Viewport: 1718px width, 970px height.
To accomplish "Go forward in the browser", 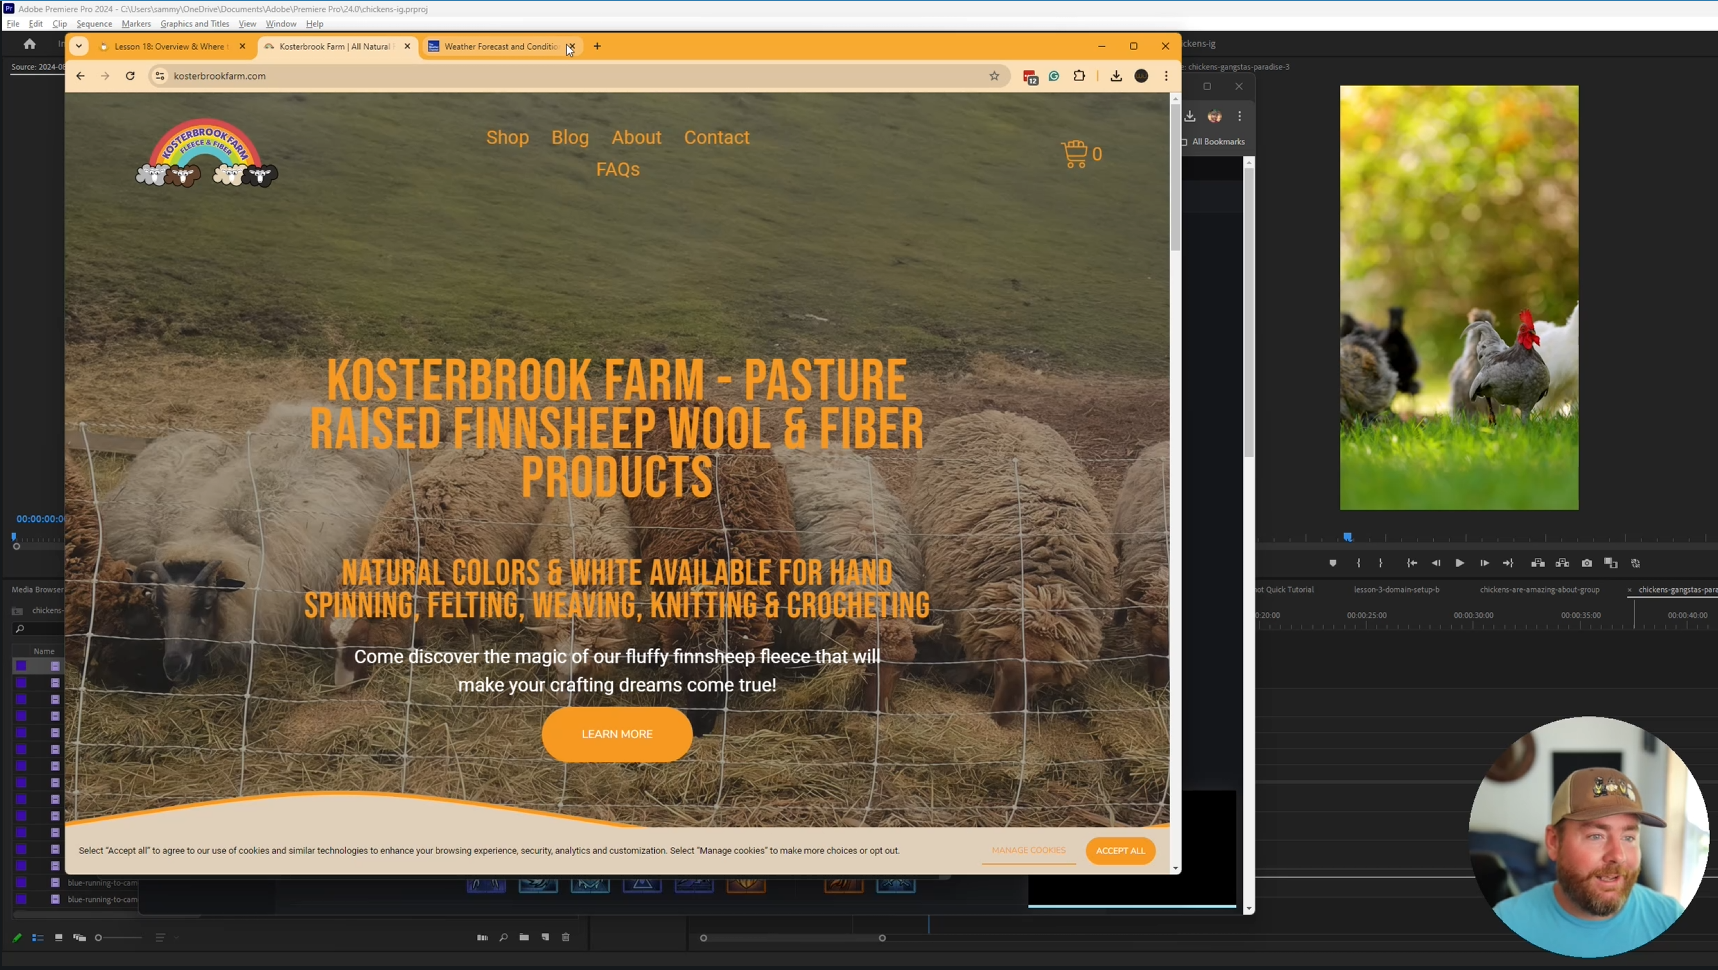I will pyautogui.click(x=105, y=76).
